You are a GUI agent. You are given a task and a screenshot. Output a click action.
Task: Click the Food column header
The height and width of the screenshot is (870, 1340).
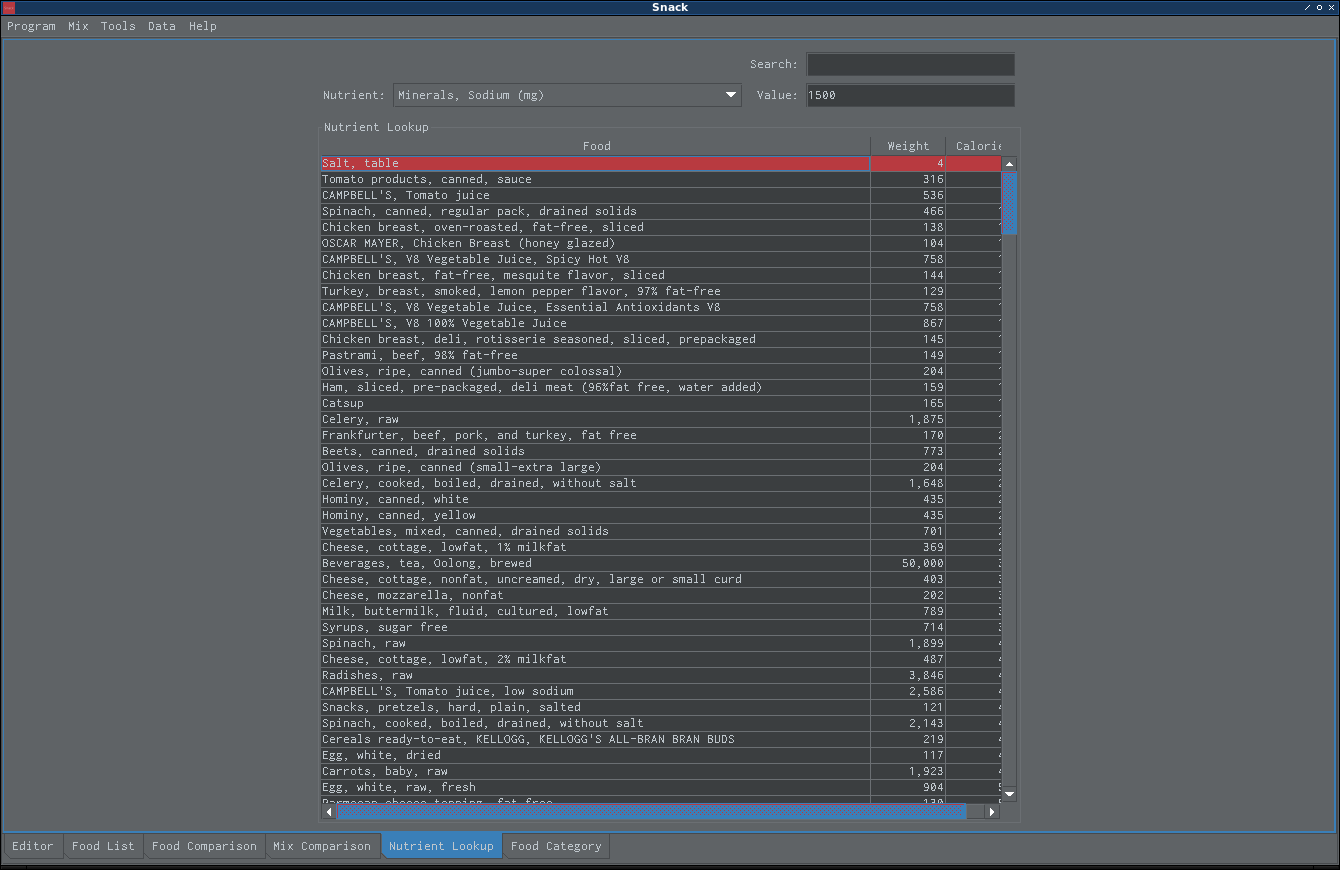596,146
